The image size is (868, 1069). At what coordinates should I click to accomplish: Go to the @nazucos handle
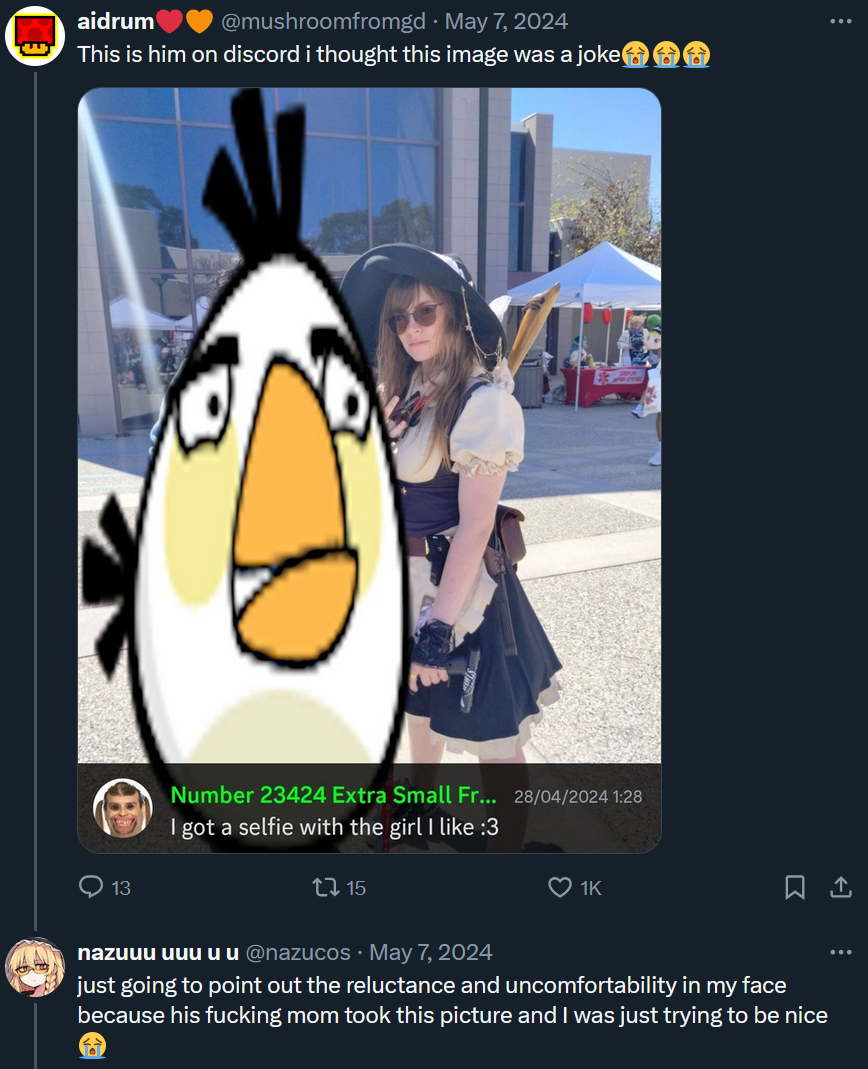pyautogui.click(x=297, y=952)
